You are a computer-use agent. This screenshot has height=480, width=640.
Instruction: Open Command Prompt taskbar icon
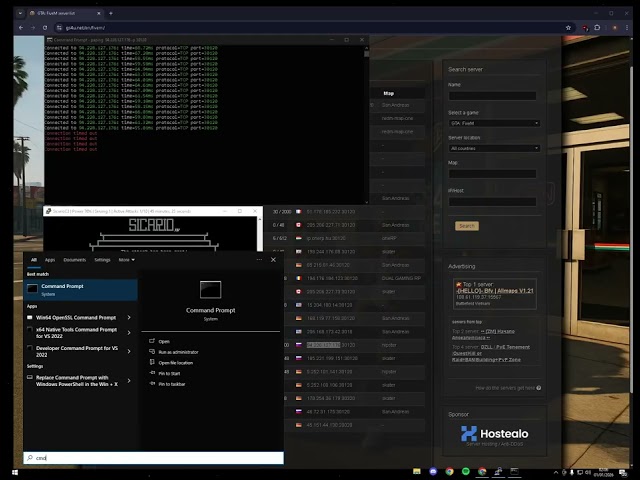(514, 471)
